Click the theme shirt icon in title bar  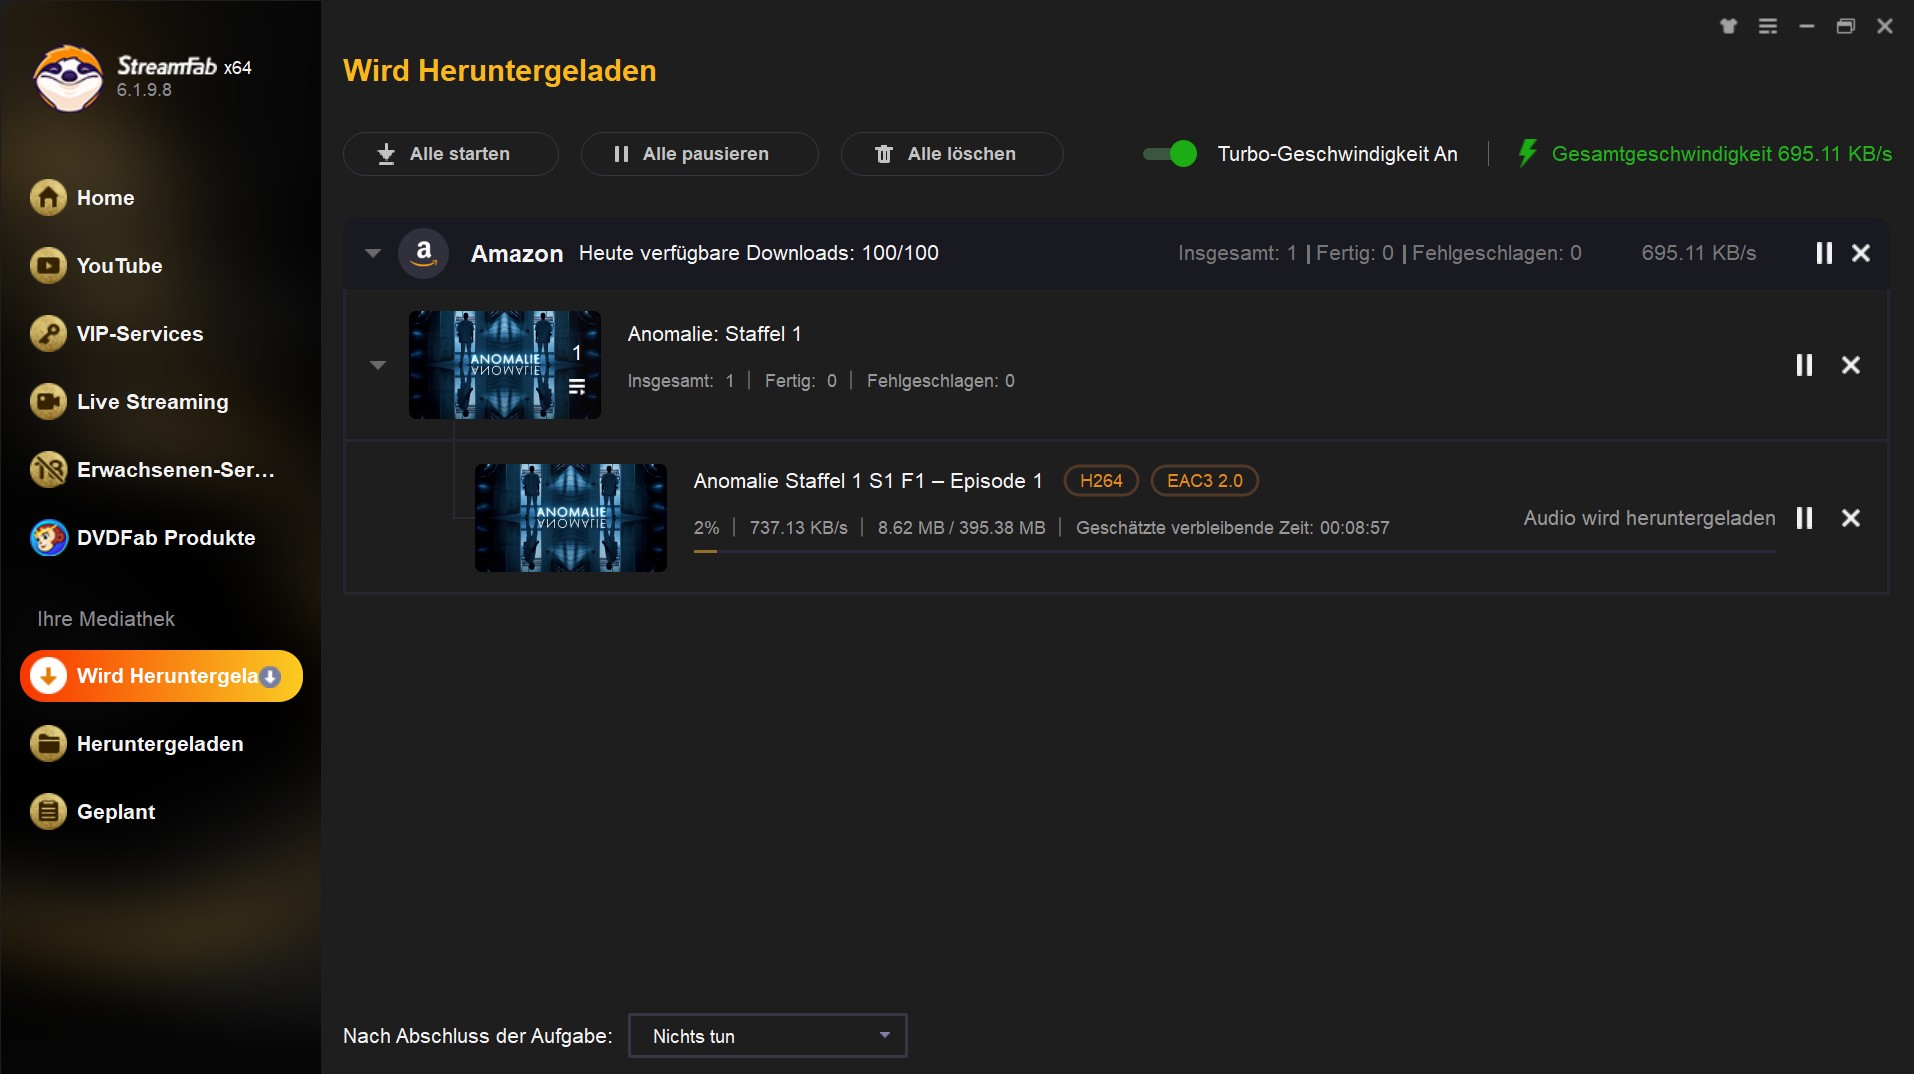click(x=1729, y=27)
